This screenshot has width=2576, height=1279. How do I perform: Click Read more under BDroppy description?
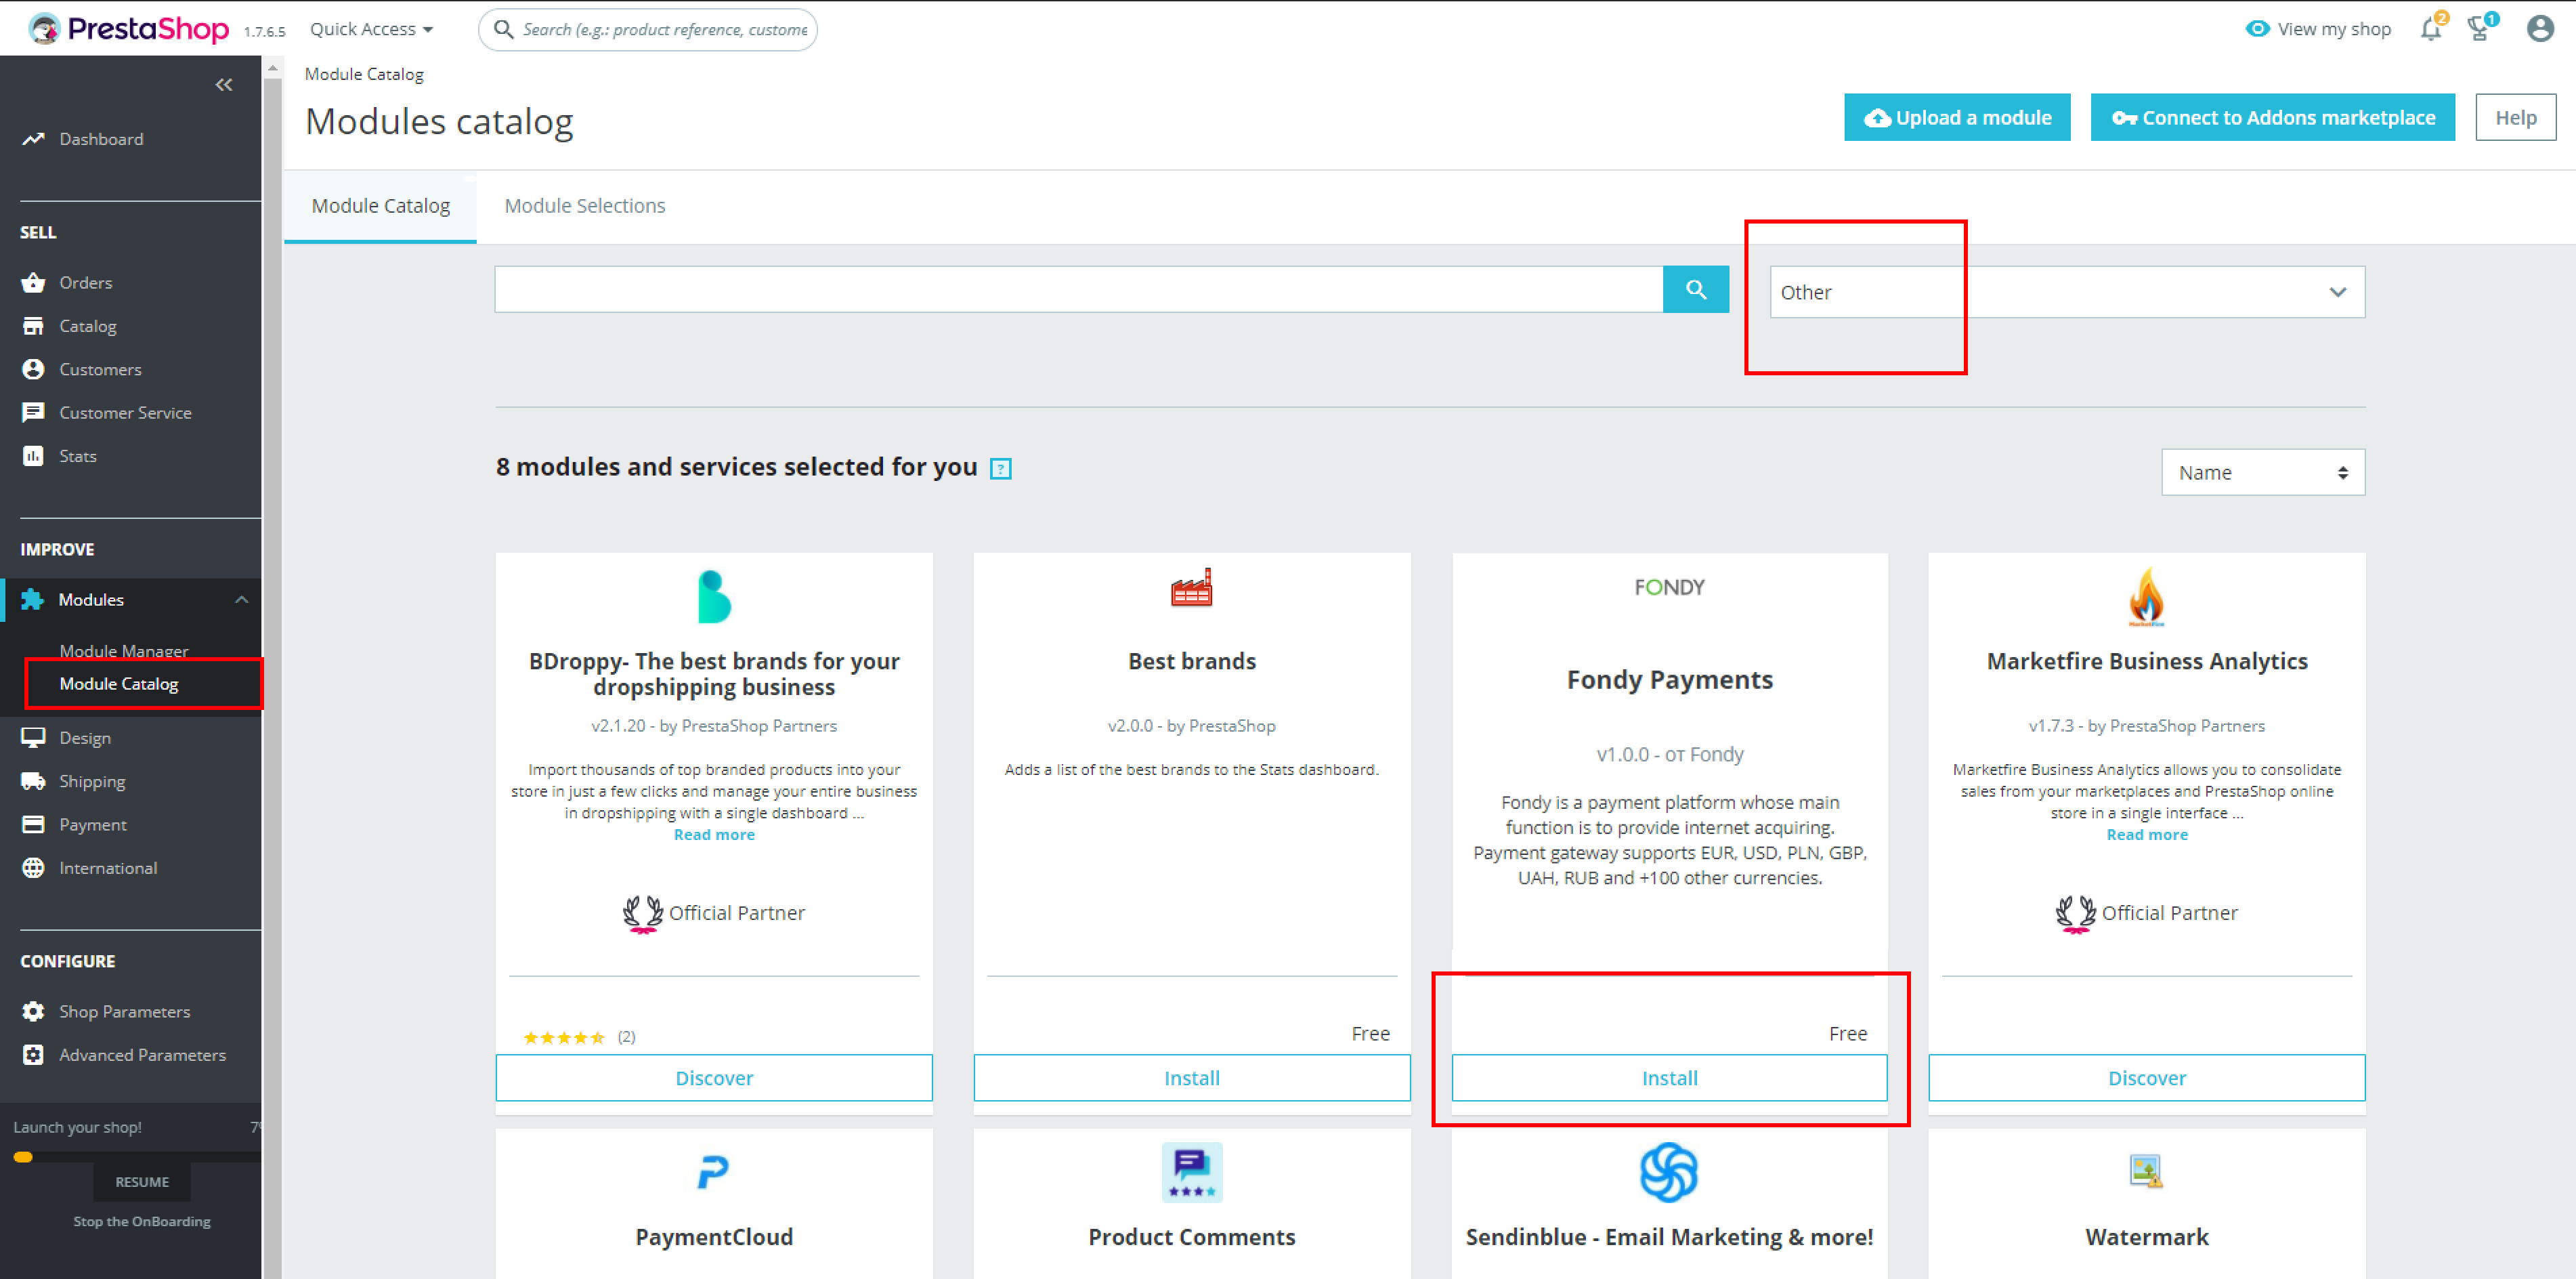pyautogui.click(x=714, y=835)
